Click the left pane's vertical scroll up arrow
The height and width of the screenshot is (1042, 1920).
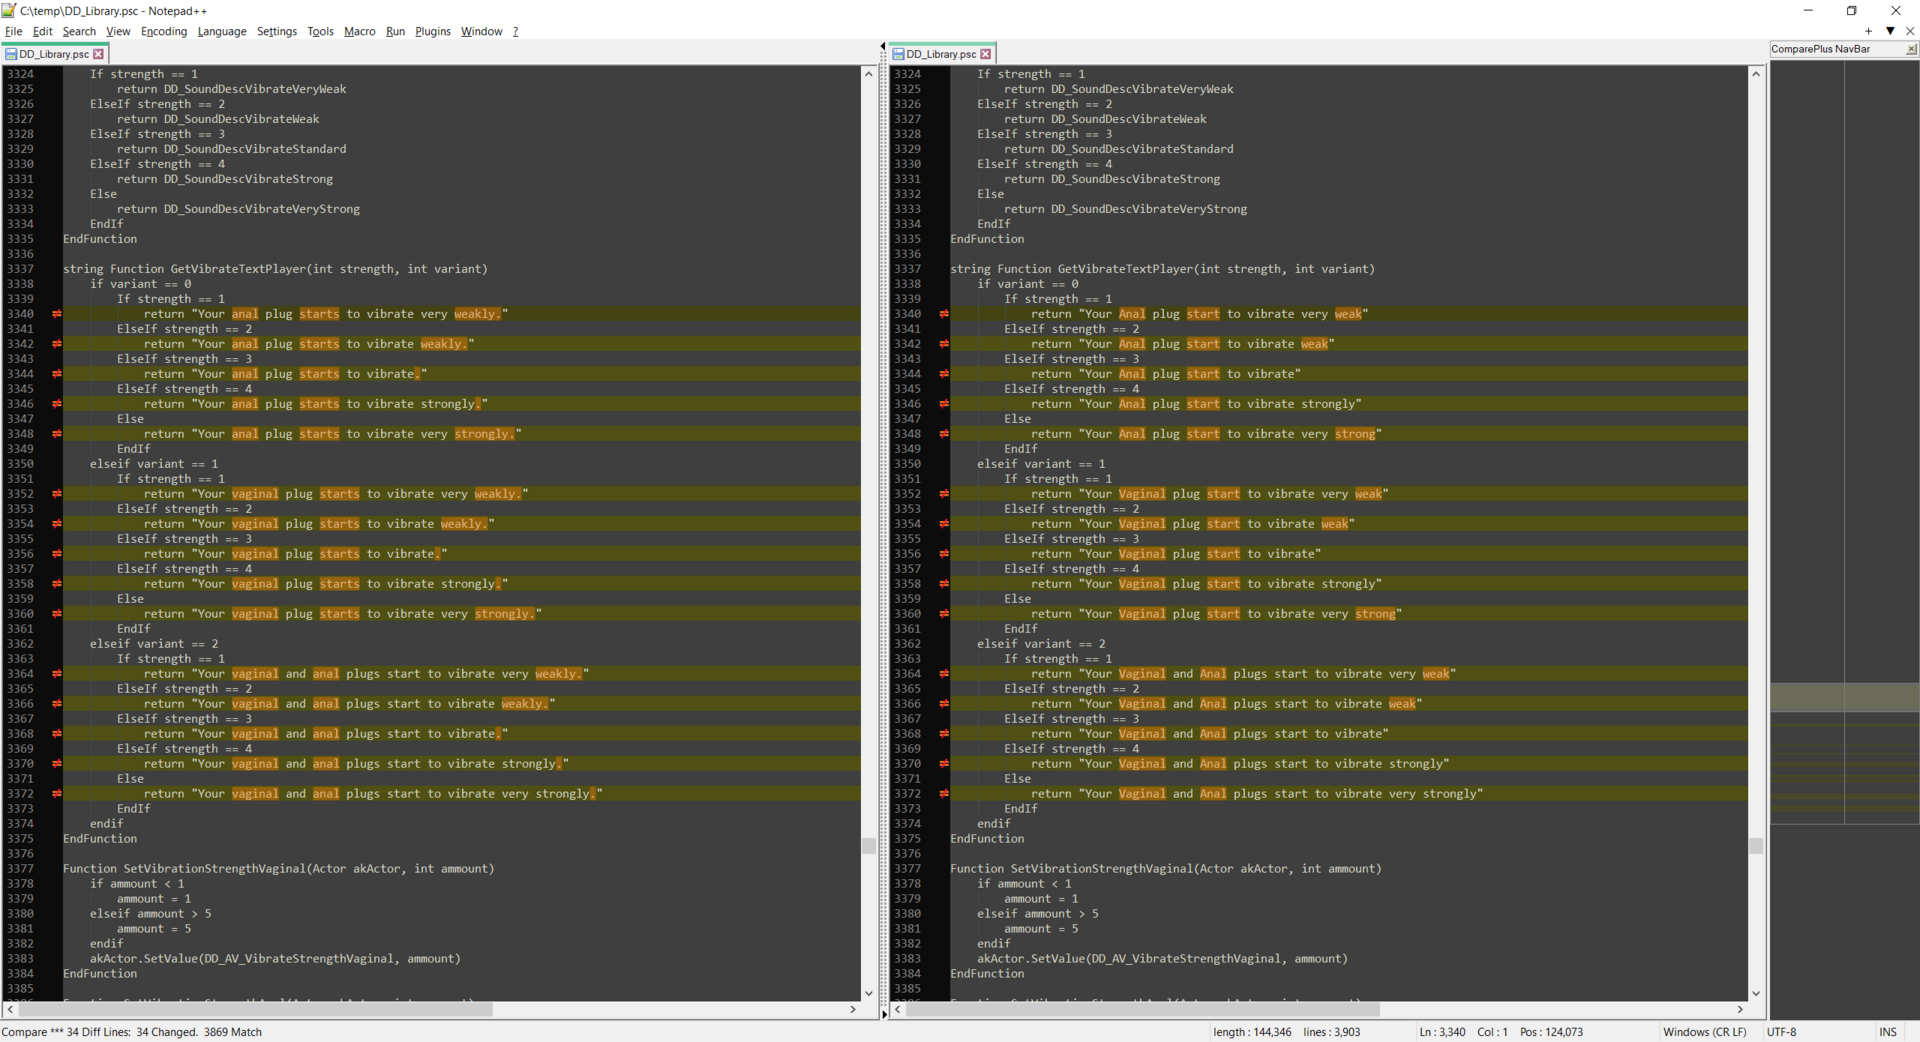[x=868, y=74]
